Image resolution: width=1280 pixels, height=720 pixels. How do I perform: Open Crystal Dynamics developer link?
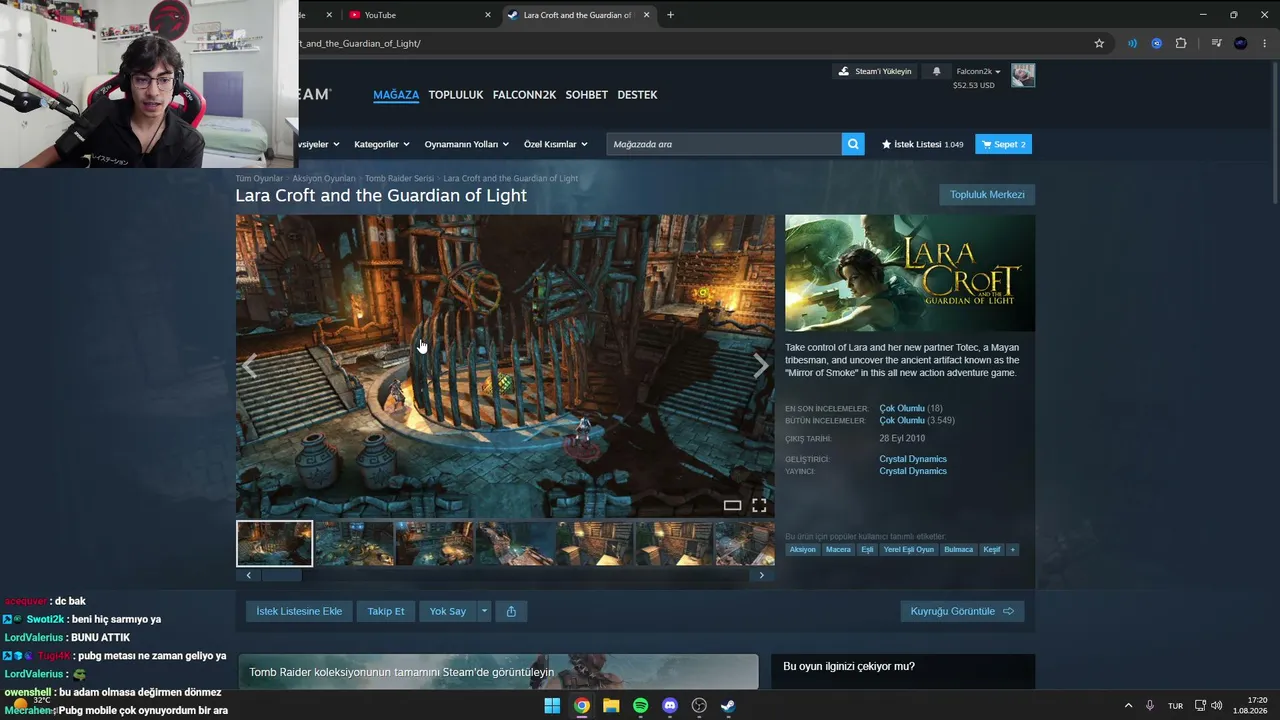point(913,459)
